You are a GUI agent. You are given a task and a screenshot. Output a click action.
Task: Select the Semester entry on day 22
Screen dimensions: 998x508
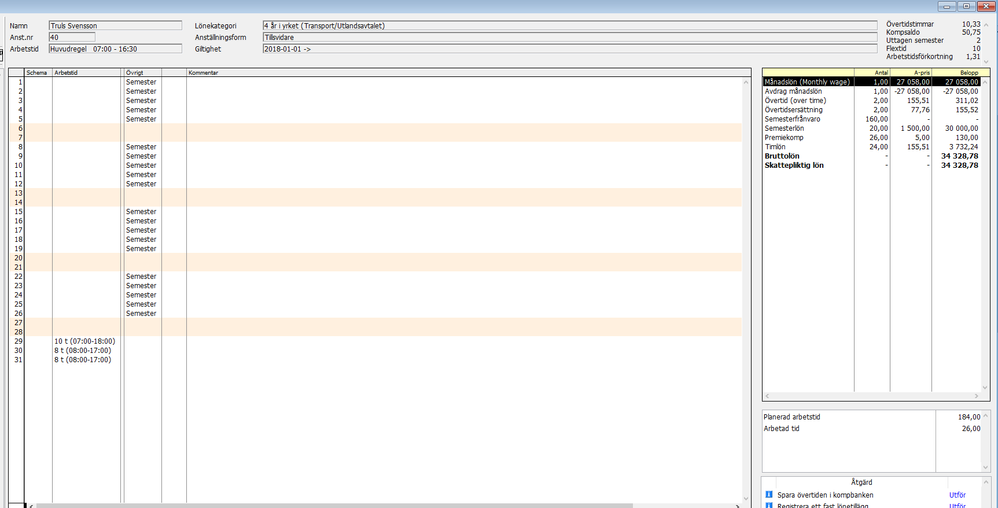tap(141, 277)
